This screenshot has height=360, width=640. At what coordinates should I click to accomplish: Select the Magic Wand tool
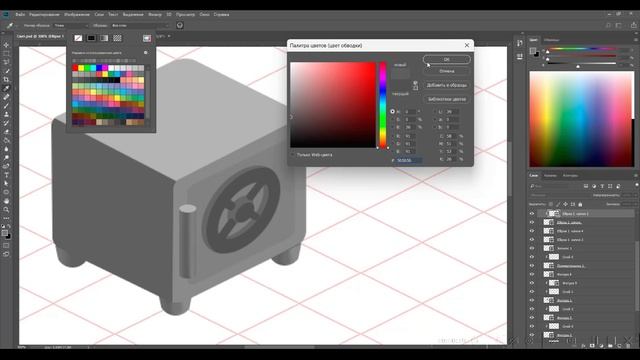coord(6,71)
